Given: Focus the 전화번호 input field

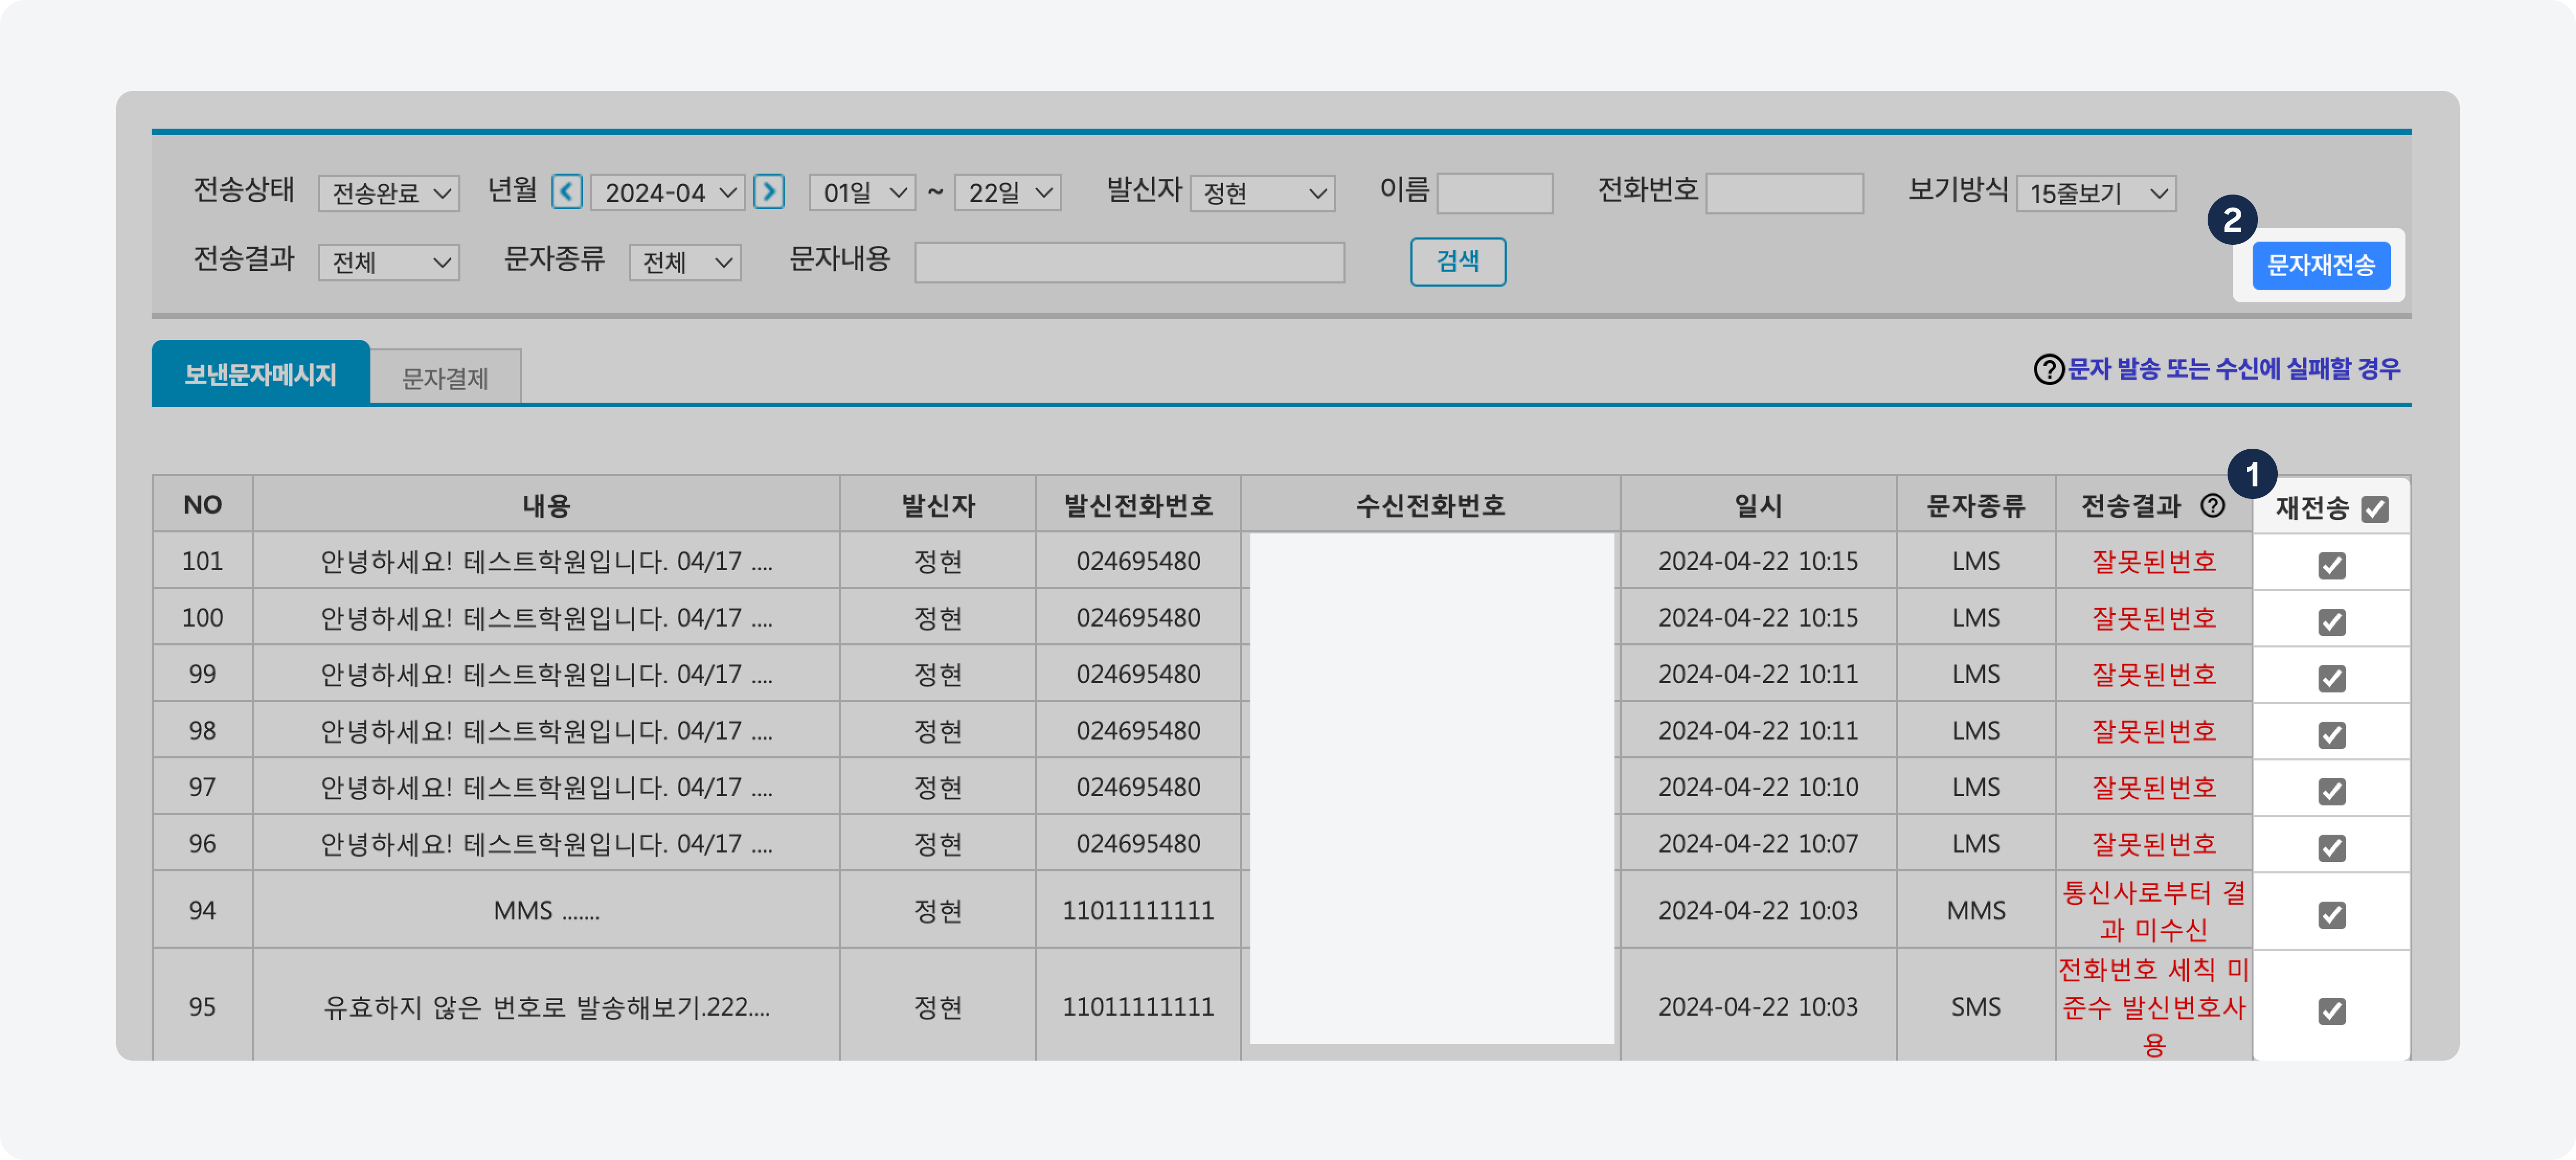Looking at the screenshot, I should [x=1784, y=193].
